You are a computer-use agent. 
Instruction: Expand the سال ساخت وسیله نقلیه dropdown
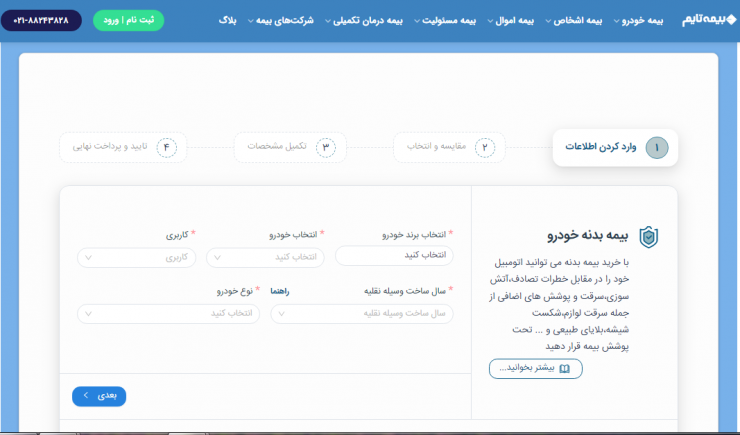pyautogui.click(x=362, y=313)
